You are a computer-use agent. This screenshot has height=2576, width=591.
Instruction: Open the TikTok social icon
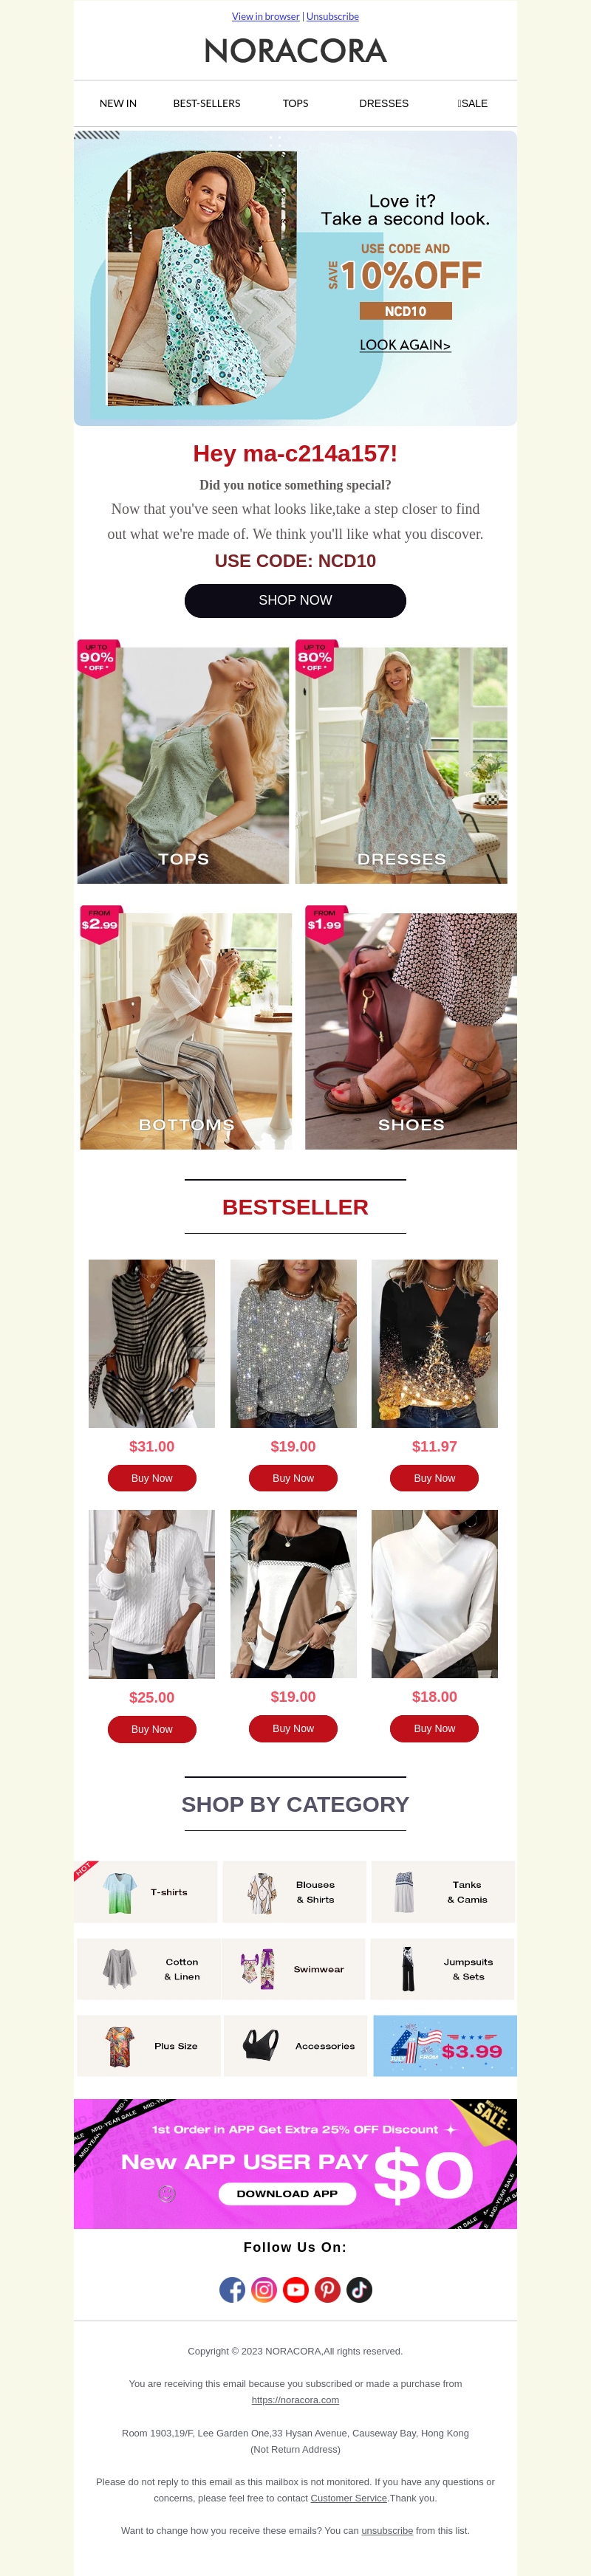(359, 2289)
